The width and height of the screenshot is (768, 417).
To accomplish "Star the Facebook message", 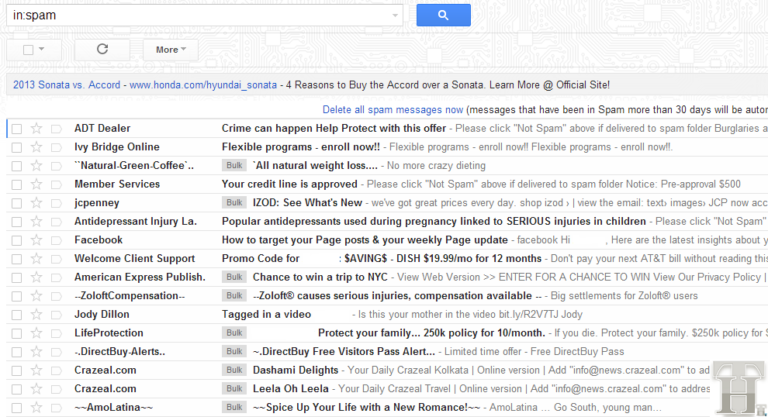I will tap(36, 240).
